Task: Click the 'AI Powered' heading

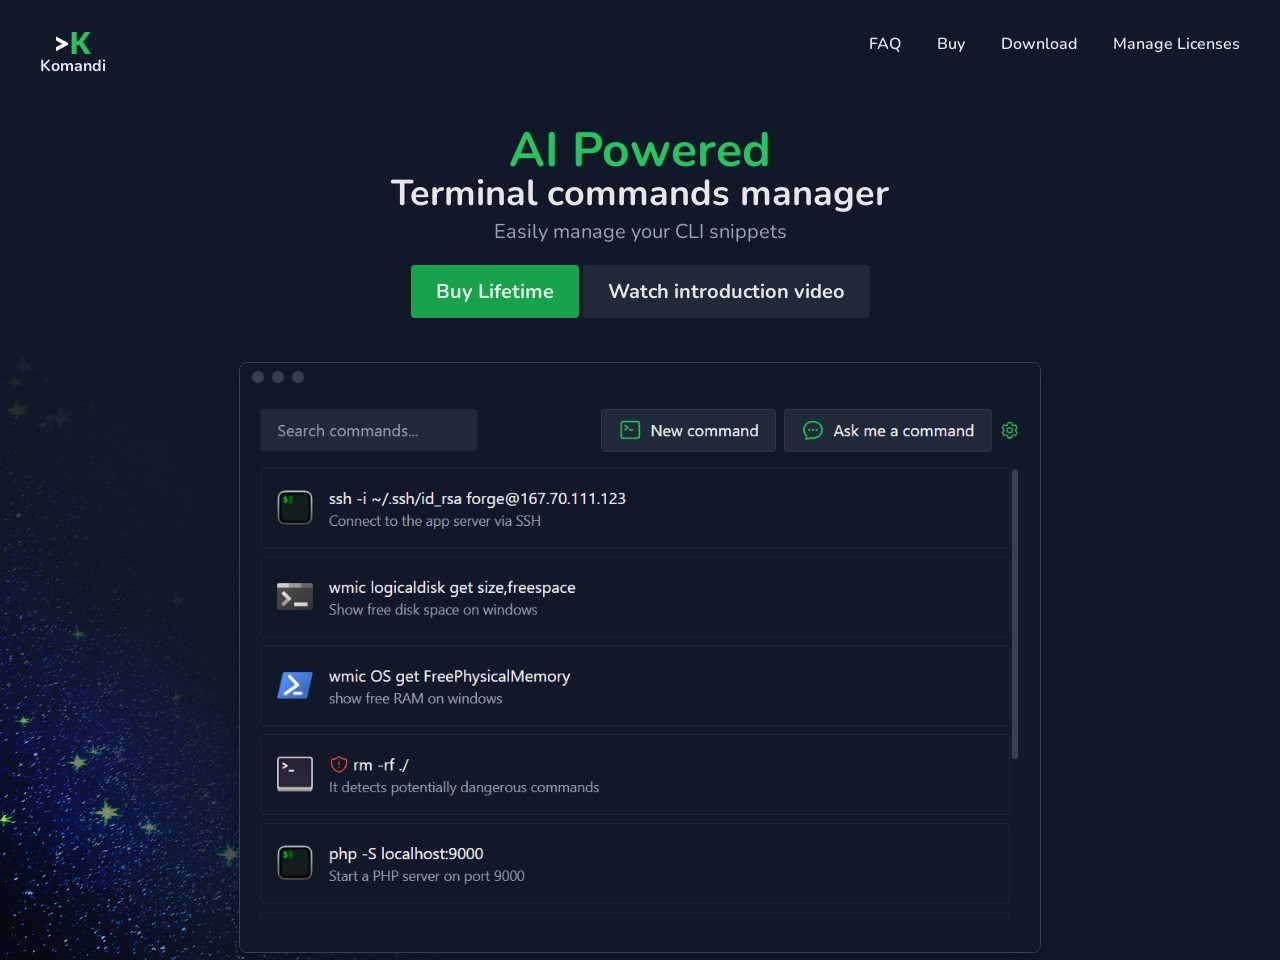Action: click(x=640, y=150)
